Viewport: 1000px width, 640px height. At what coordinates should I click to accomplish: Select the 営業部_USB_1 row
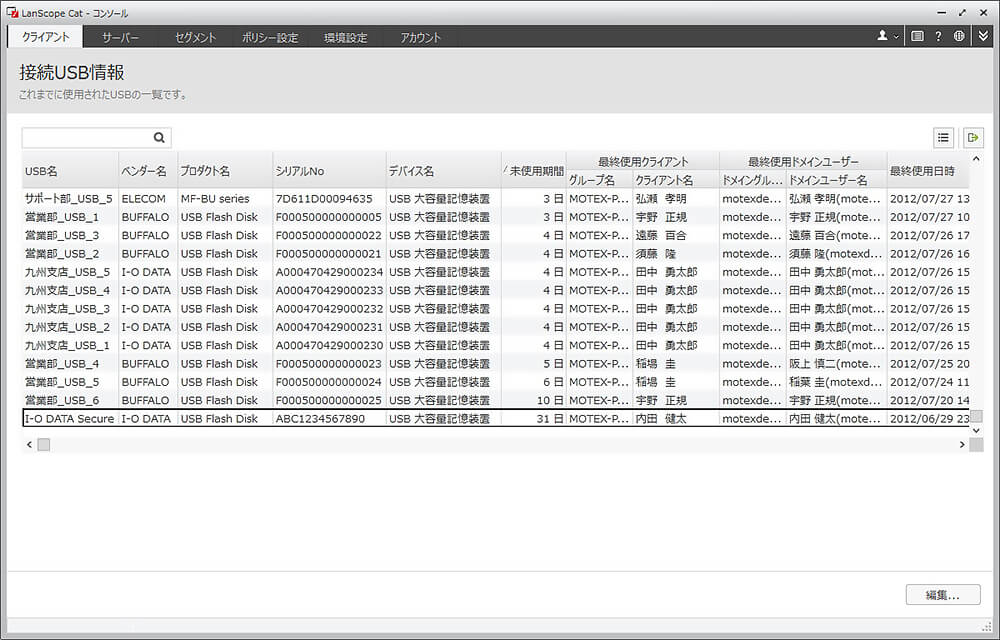click(x=496, y=217)
